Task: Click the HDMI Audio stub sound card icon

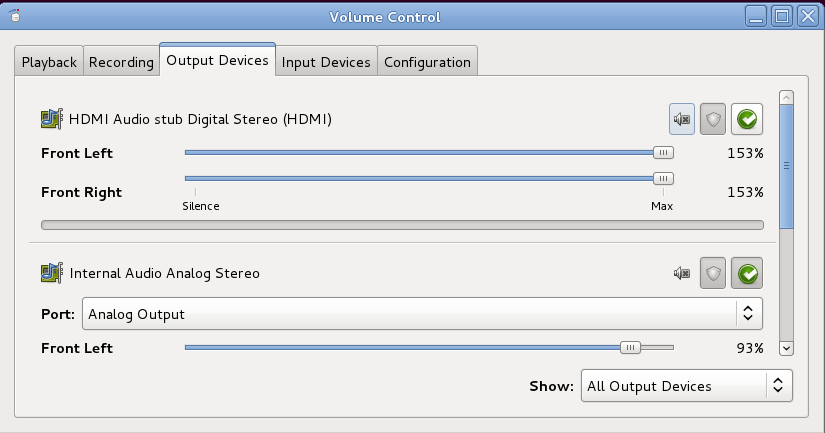Action: pyautogui.click(x=51, y=120)
